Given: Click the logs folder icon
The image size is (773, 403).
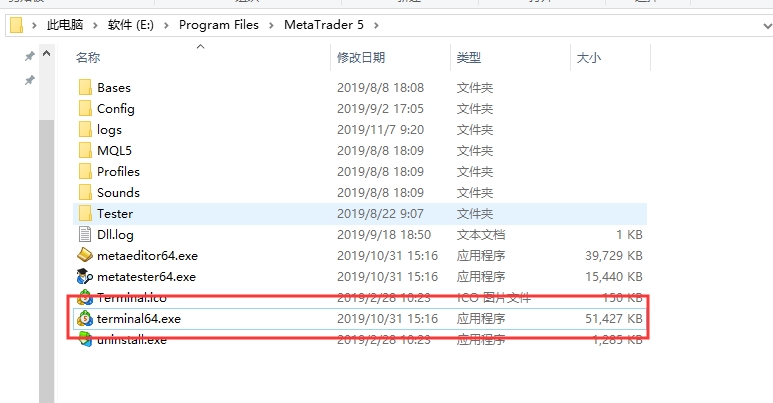Looking at the screenshot, I should [85, 129].
